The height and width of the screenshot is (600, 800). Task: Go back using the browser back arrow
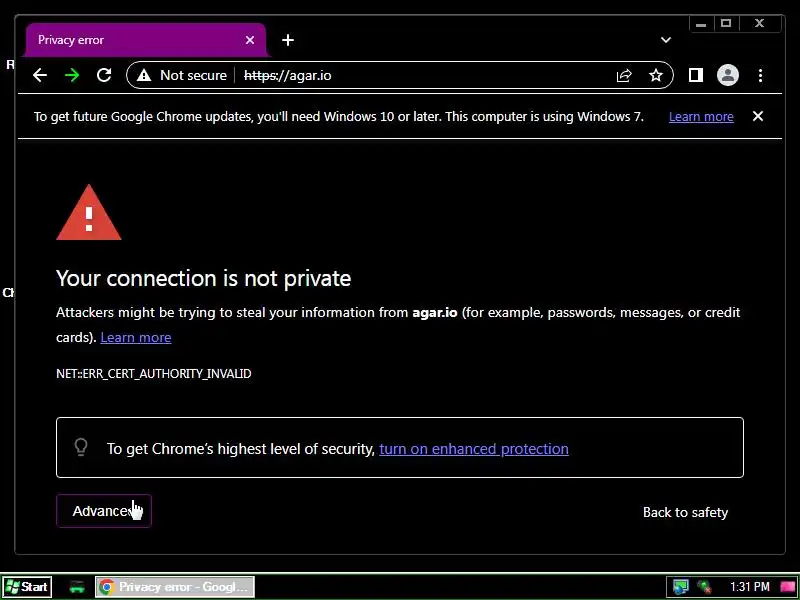pyautogui.click(x=40, y=76)
